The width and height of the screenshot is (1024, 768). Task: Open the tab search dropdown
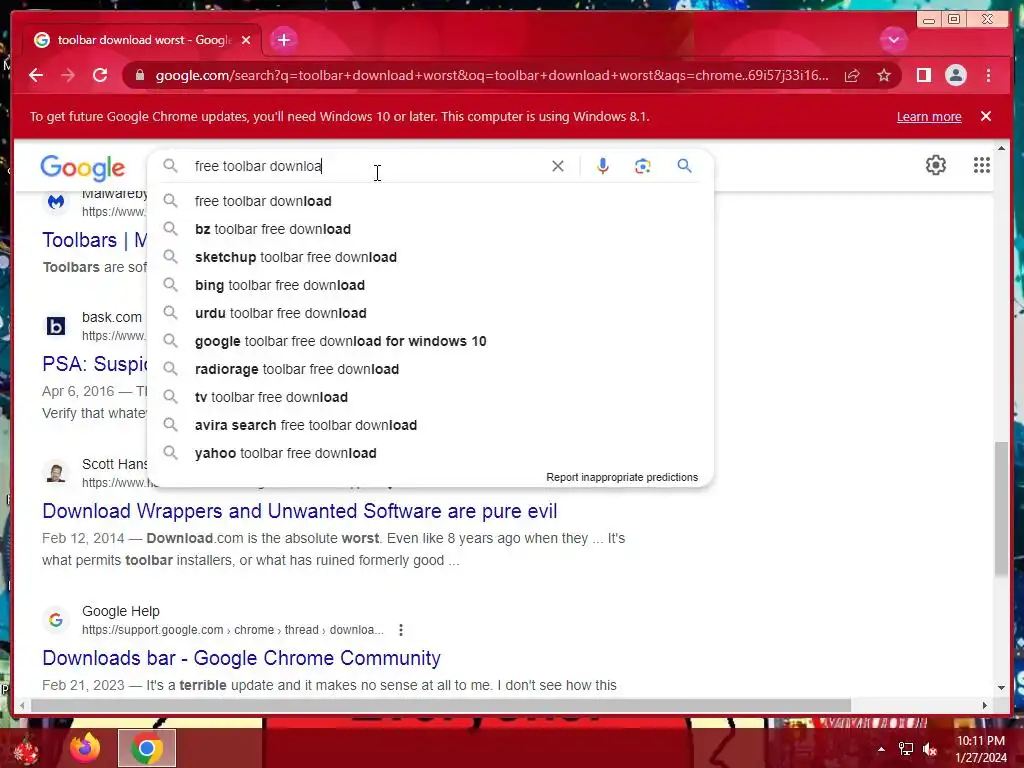point(893,40)
